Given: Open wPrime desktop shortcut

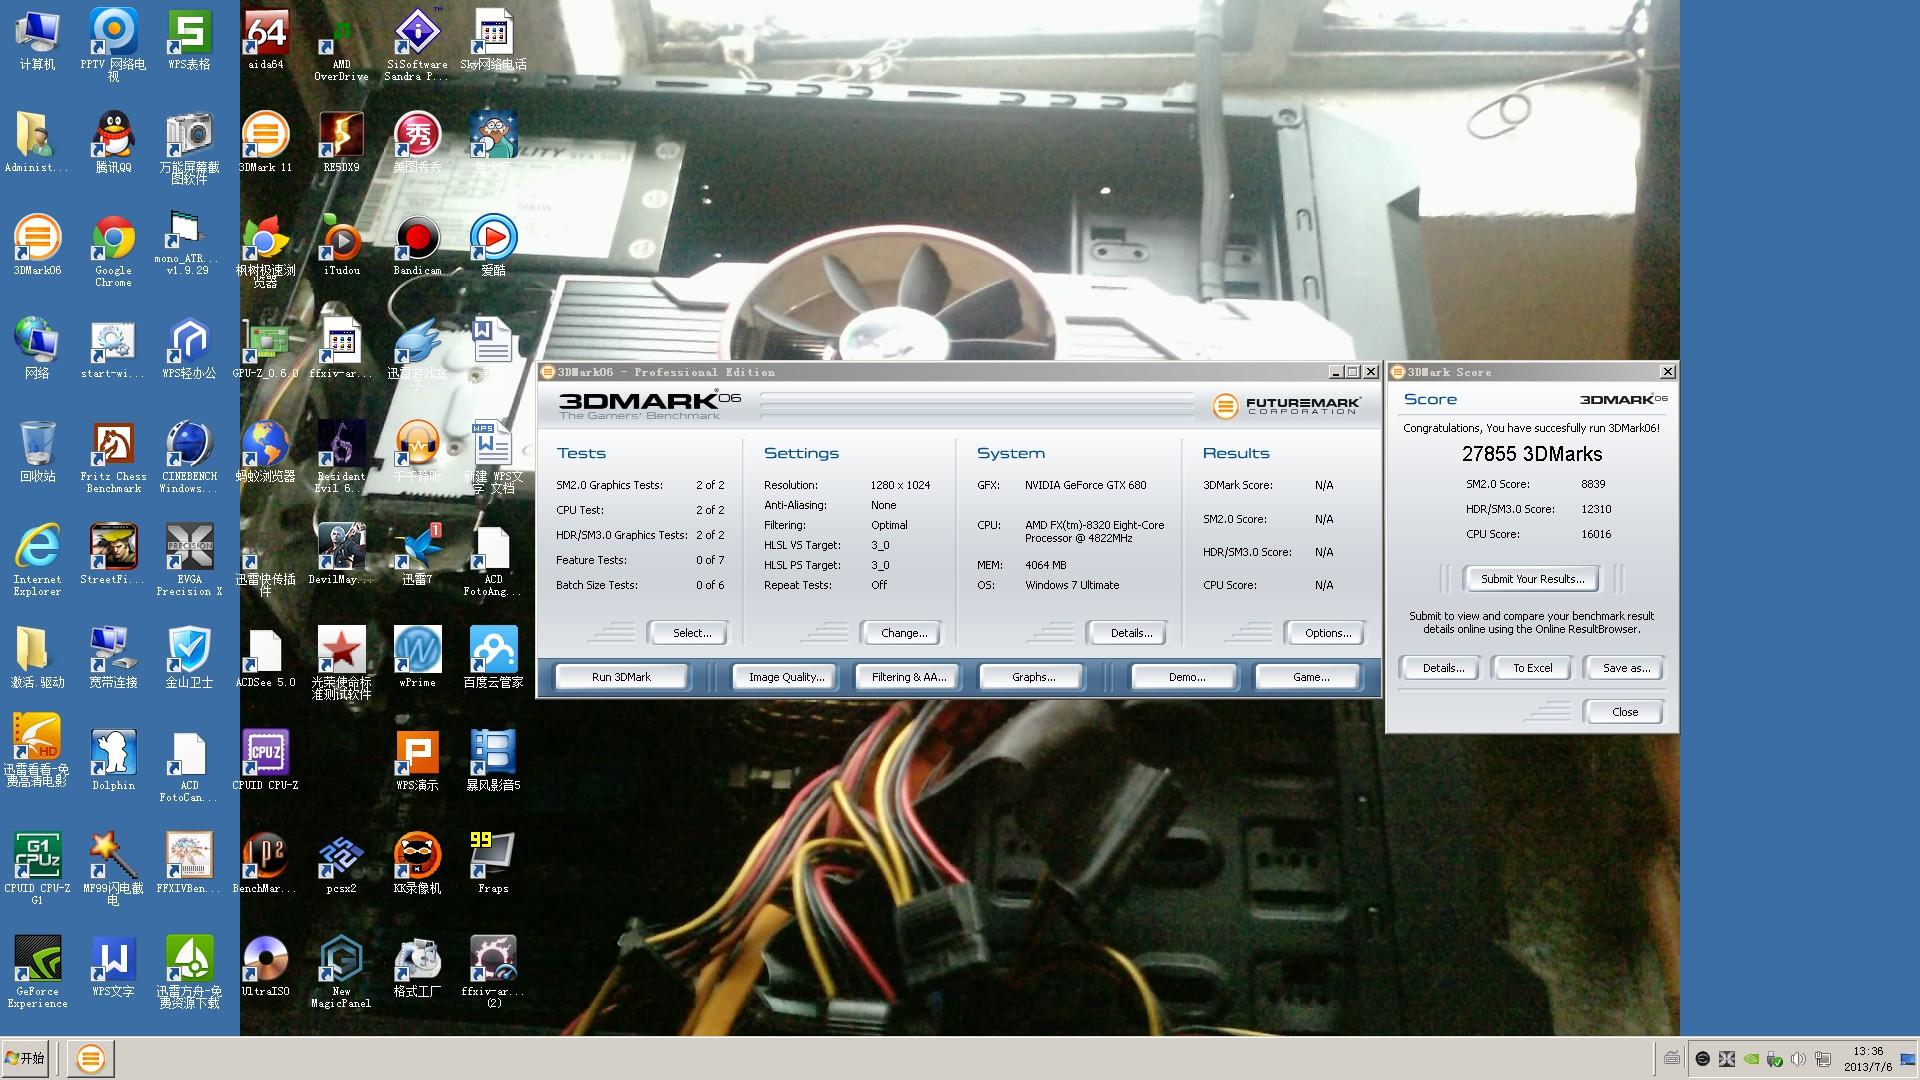Looking at the screenshot, I should 417,657.
